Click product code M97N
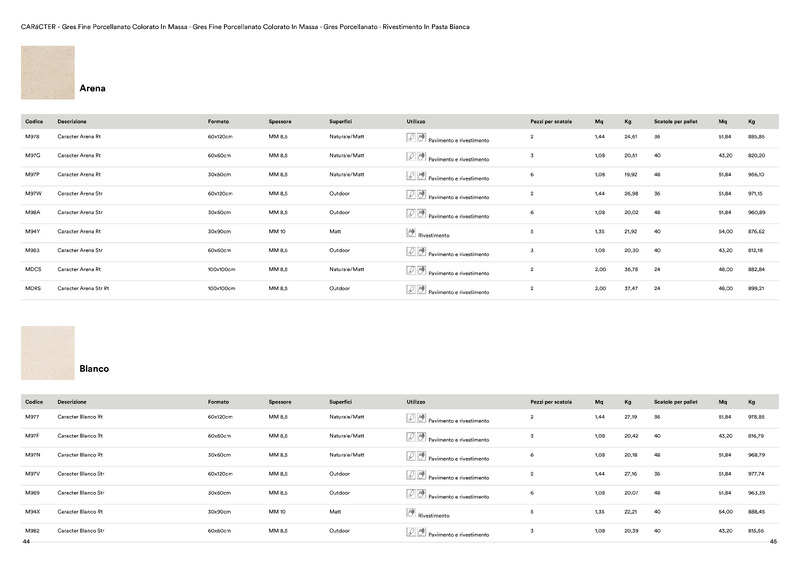 click(33, 455)
